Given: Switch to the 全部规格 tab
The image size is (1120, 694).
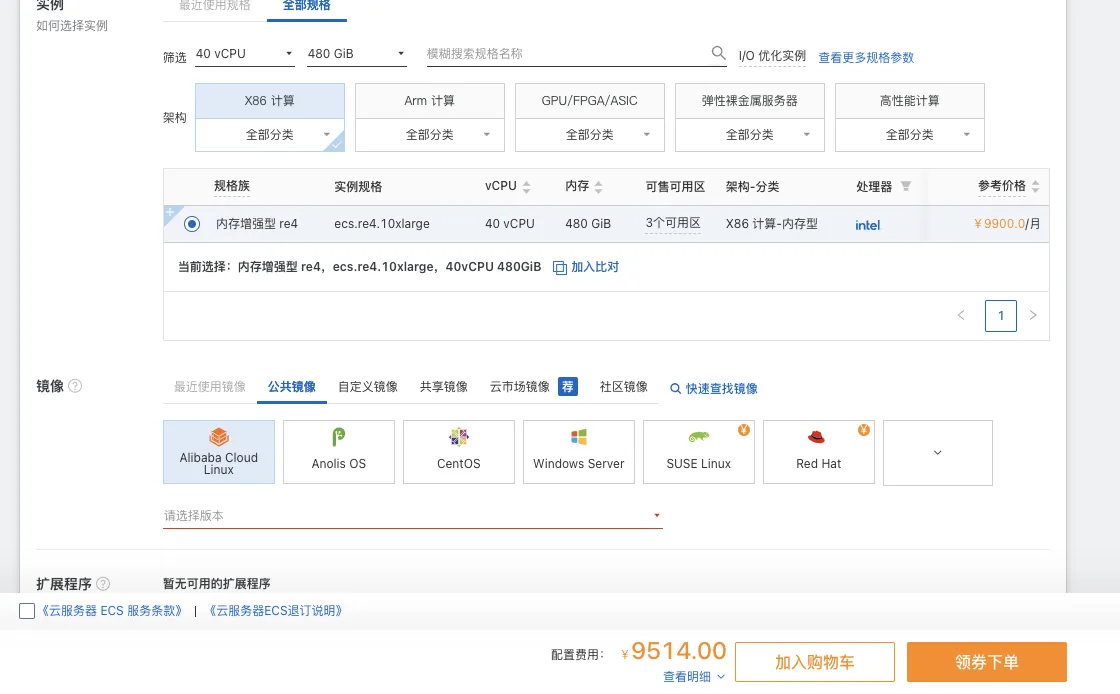Looking at the screenshot, I should click(306, 6).
